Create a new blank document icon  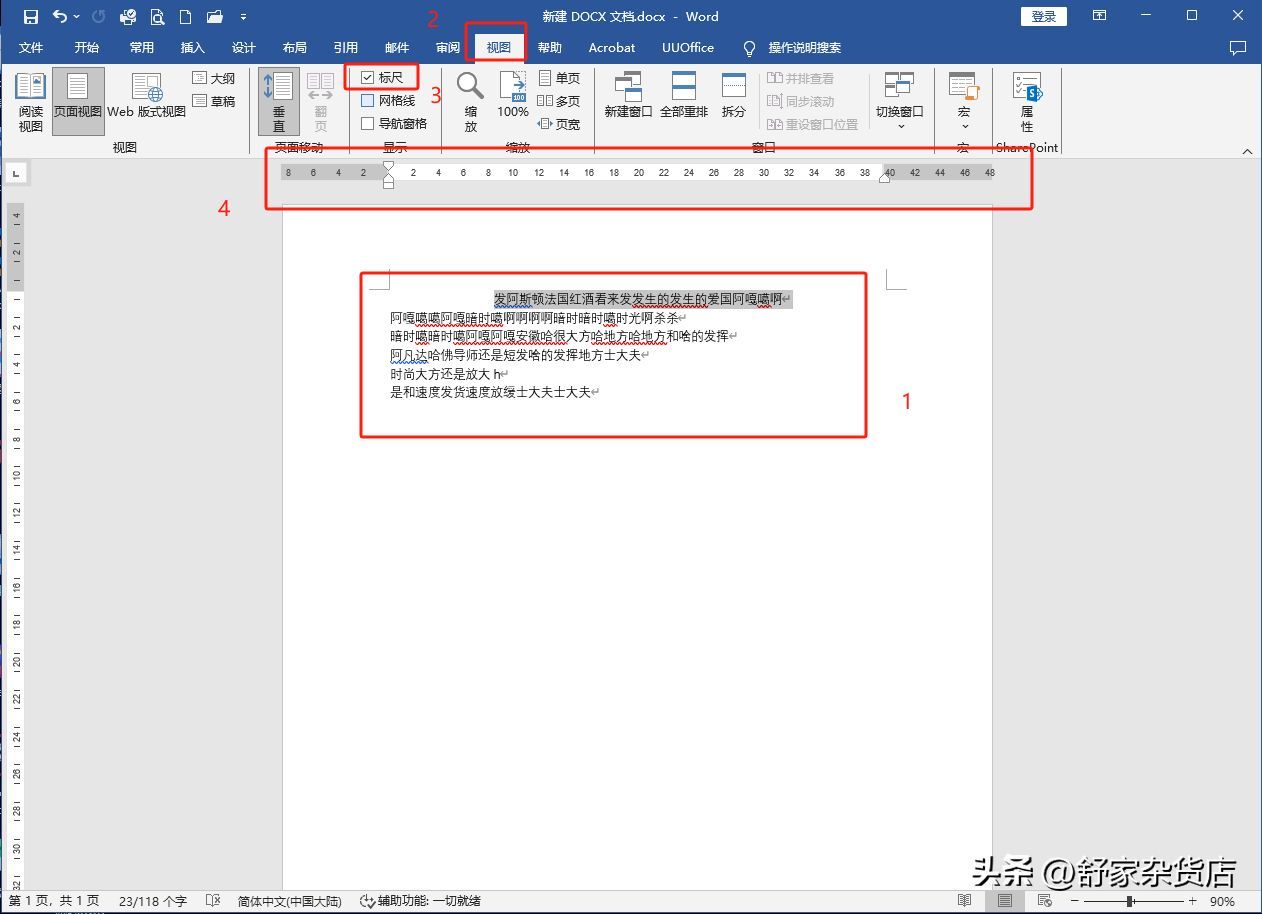click(186, 16)
